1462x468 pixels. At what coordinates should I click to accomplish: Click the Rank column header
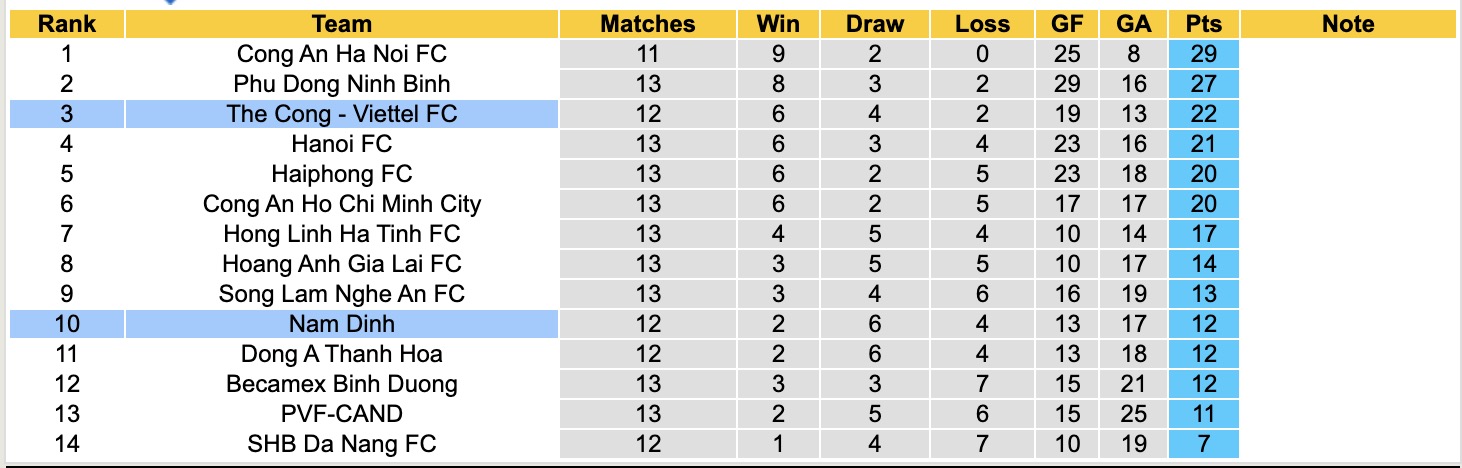click(x=66, y=24)
